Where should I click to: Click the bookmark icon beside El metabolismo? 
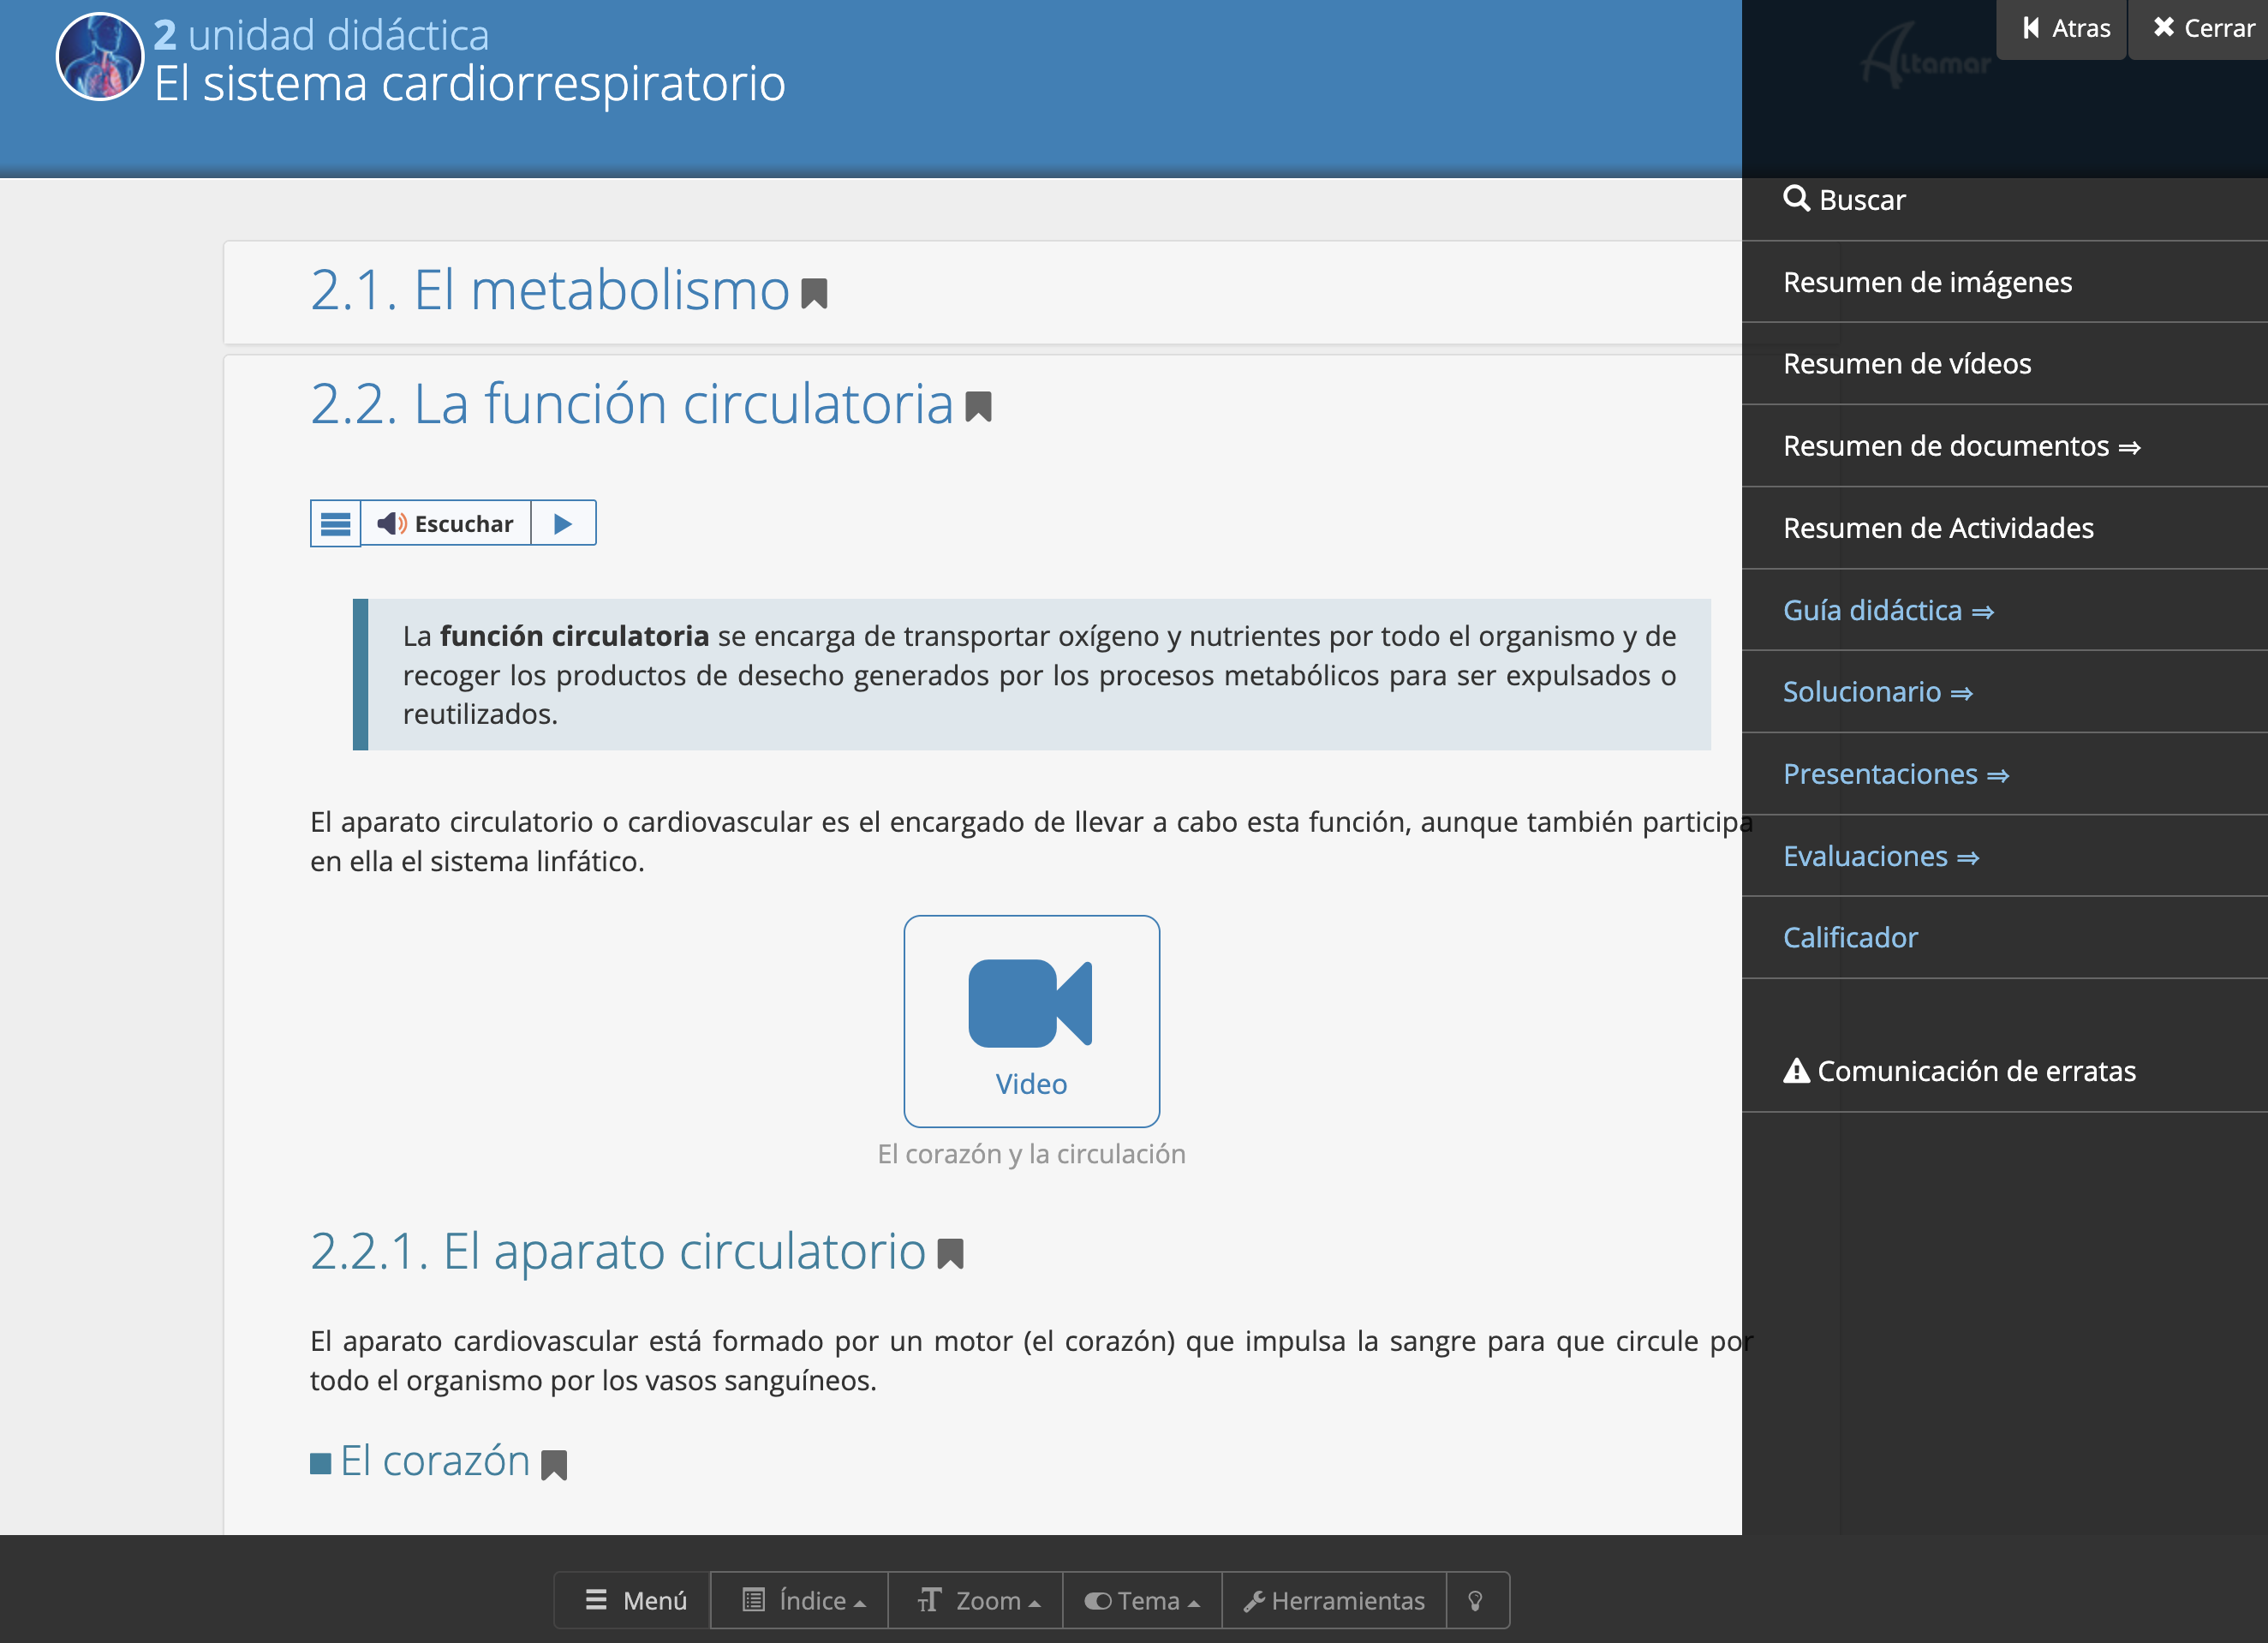point(814,294)
